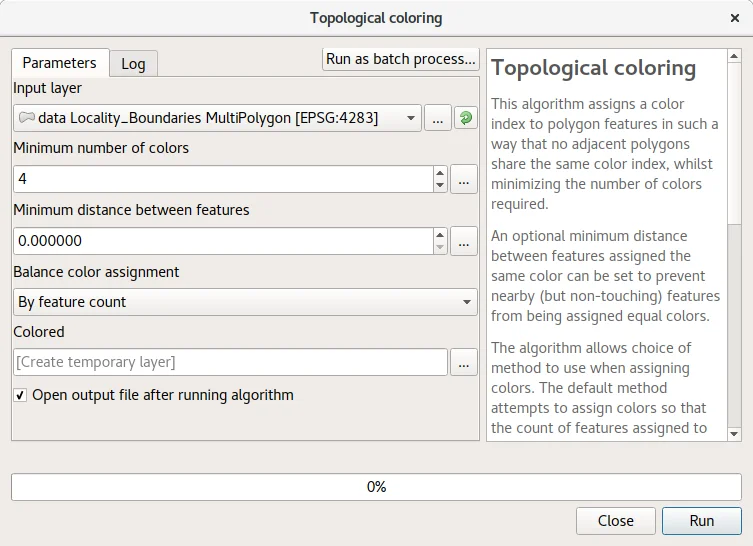The width and height of the screenshot is (753, 546).
Task: Click the Close button
Action: click(x=615, y=520)
